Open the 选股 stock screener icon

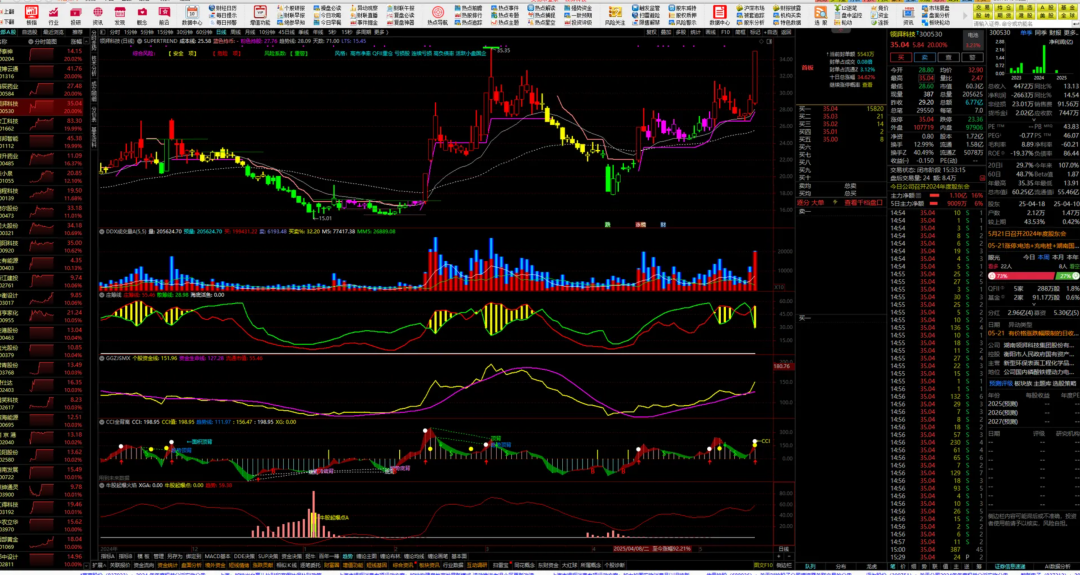820,14
